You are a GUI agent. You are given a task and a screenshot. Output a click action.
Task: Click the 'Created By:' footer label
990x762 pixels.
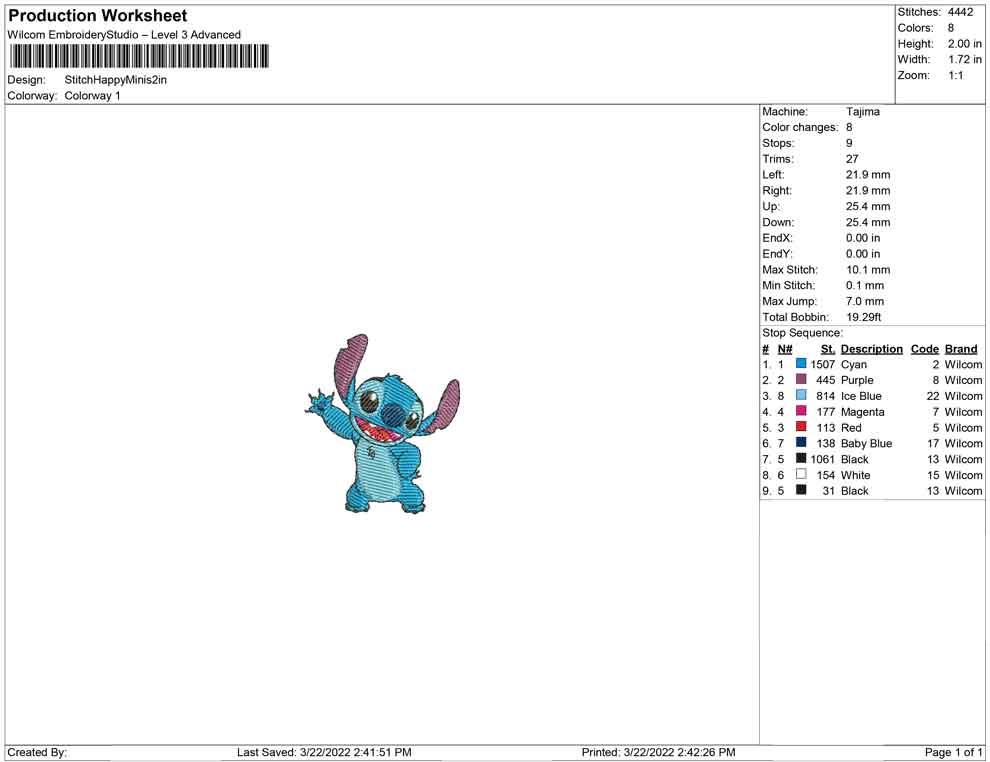click(37, 752)
